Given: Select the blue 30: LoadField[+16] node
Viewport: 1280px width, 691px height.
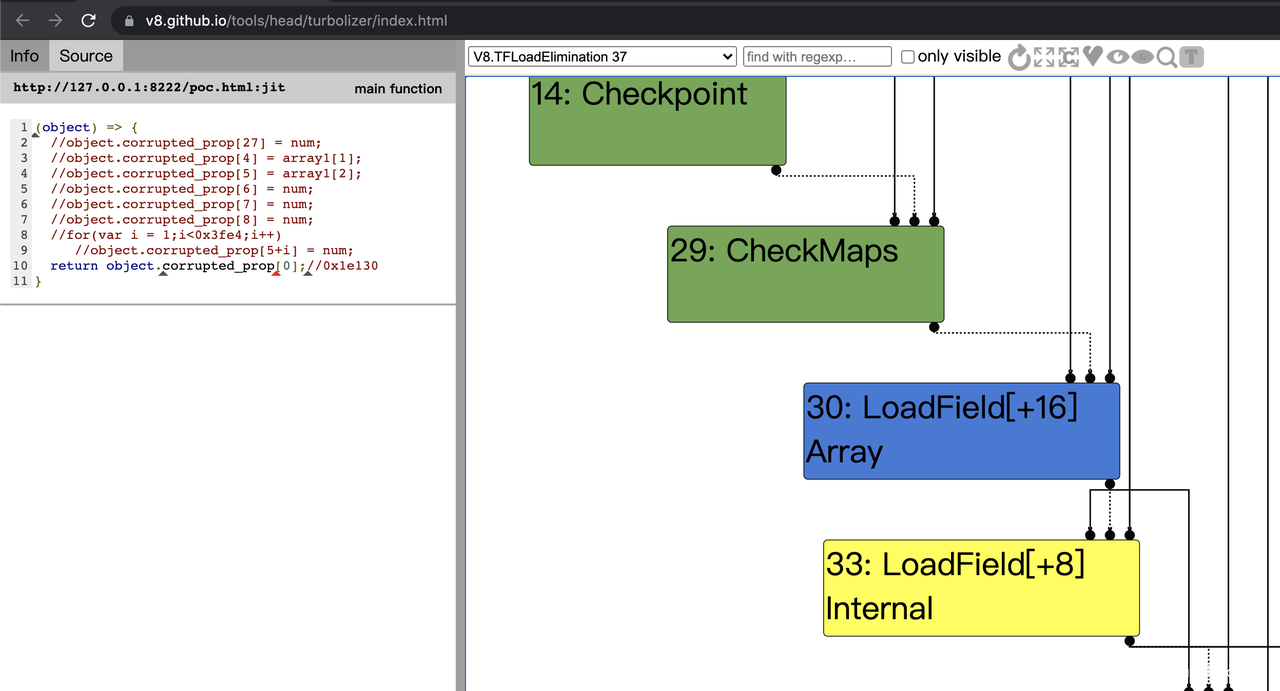Looking at the screenshot, I should click(x=961, y=430).
